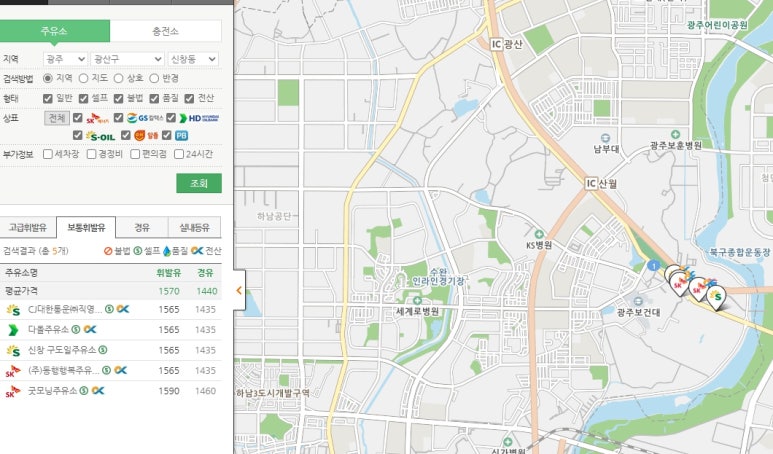
Task: Click the HD Hyundai Oilbank logo
Action: click(199, 118)
